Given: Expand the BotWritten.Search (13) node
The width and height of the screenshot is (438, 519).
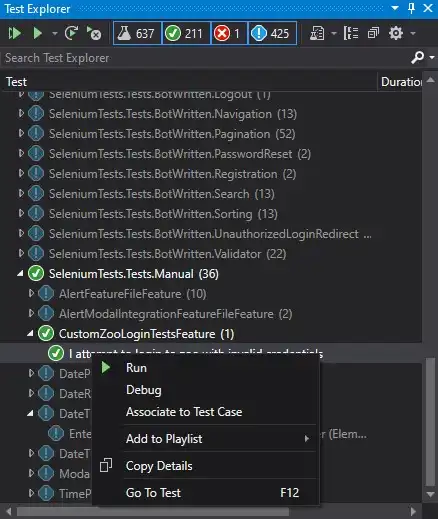Looking at the screenshot, I should pyautogui.click(x=21, y=193).
